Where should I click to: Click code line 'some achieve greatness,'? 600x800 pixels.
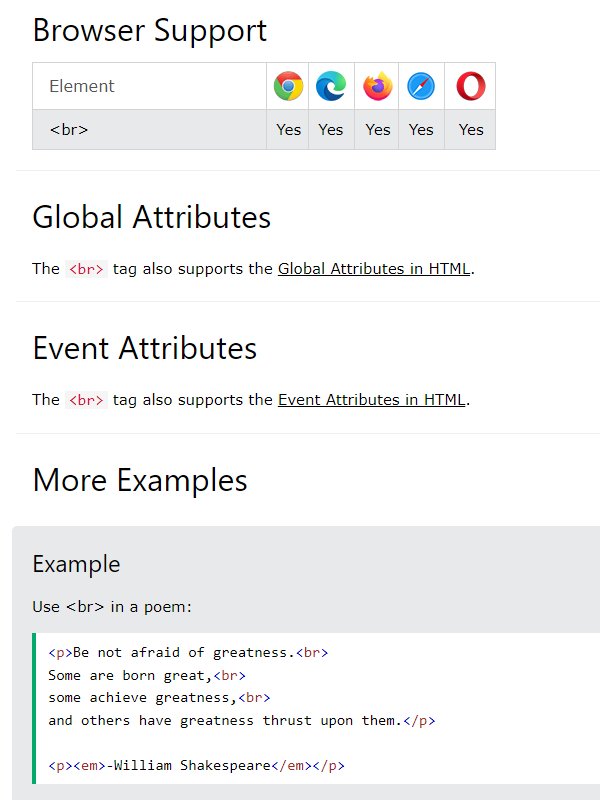tap(159, 697)
